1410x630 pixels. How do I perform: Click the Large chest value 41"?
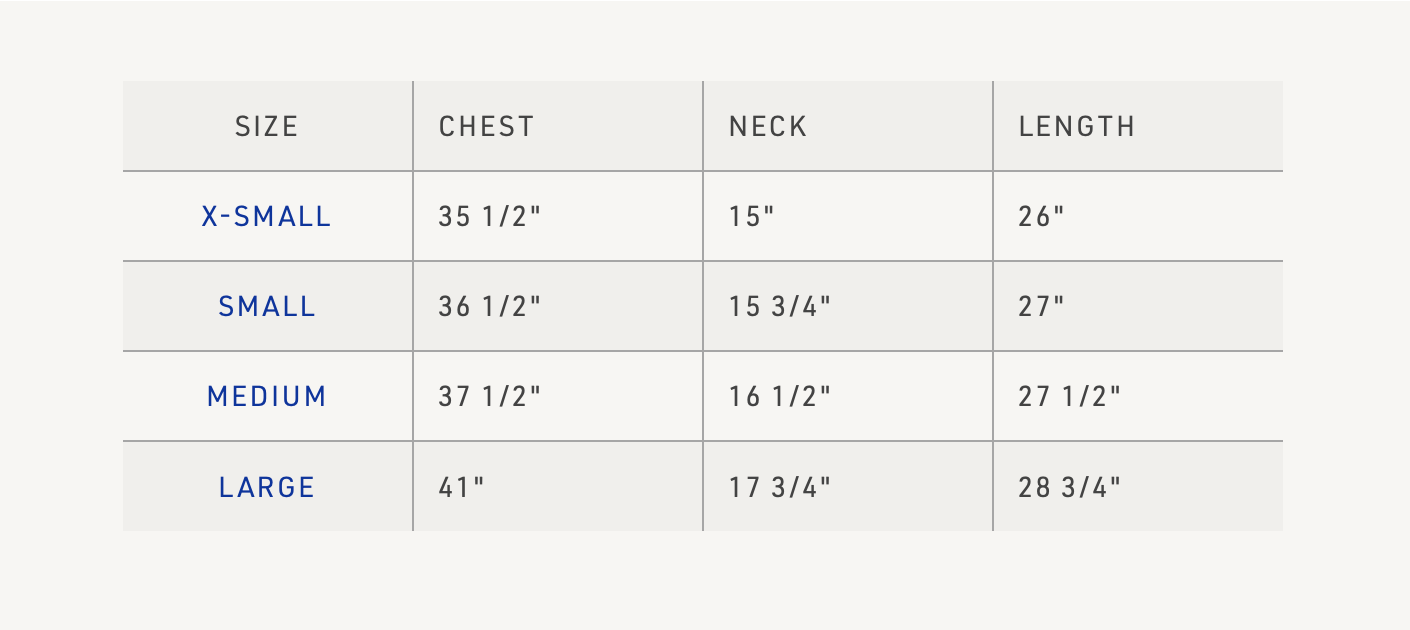462,487
